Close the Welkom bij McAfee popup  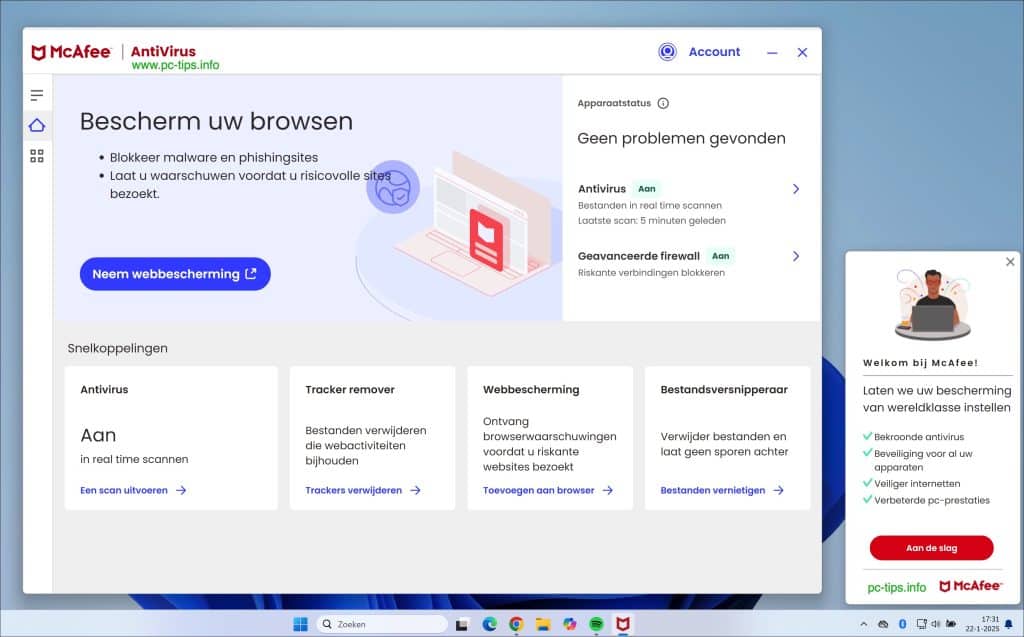pos(1010,261)
